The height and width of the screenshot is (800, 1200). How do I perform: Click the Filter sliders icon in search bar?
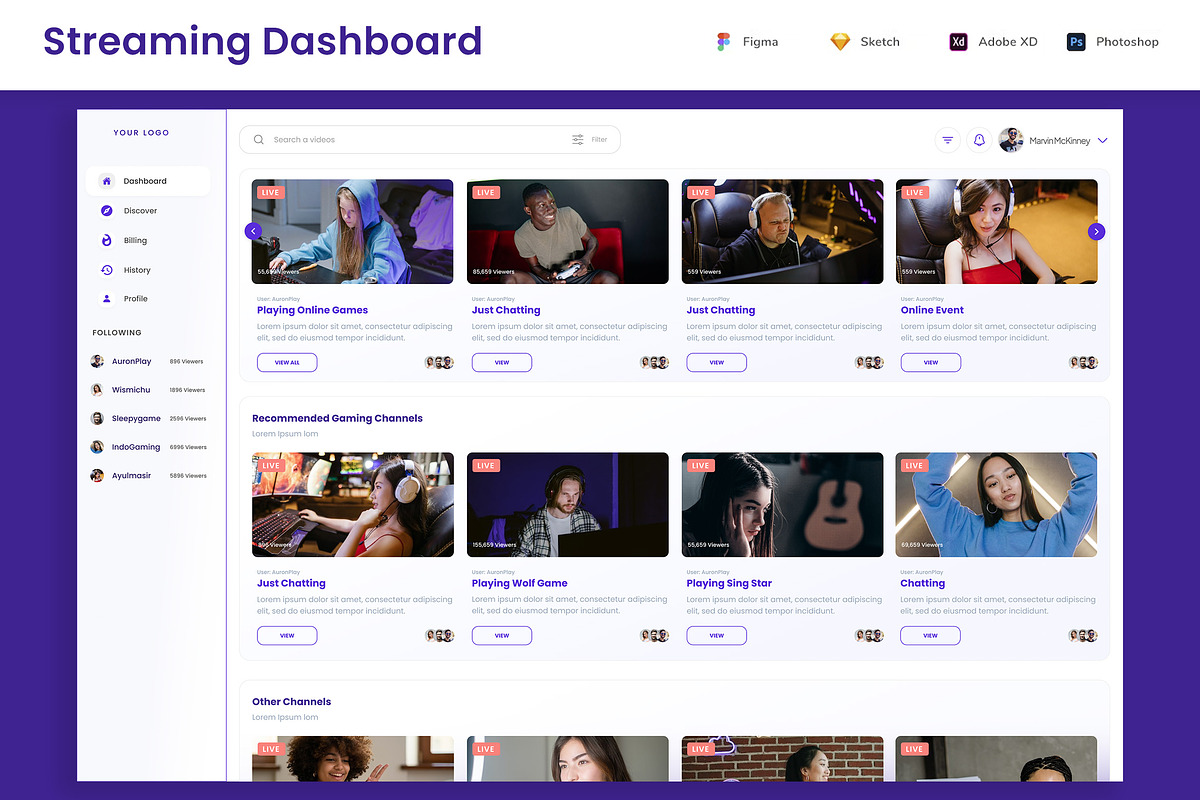click(578, 140)
